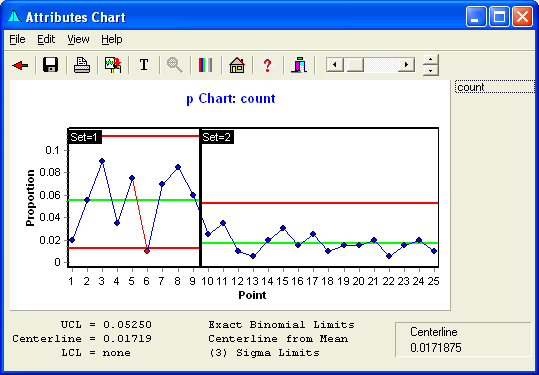
Task: Click the 'UCL = 0.05250' text
Action: tap(106, 325)
